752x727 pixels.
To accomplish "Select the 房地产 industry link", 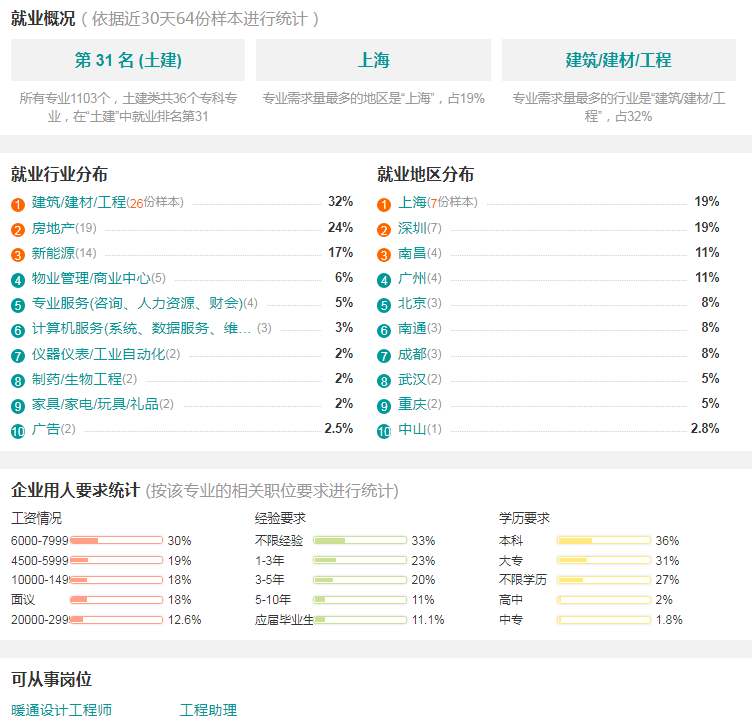I will [x=53, y=228].
